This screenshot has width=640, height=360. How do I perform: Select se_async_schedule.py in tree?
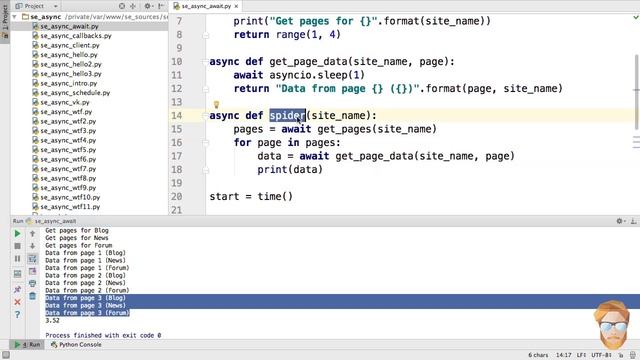75,93
